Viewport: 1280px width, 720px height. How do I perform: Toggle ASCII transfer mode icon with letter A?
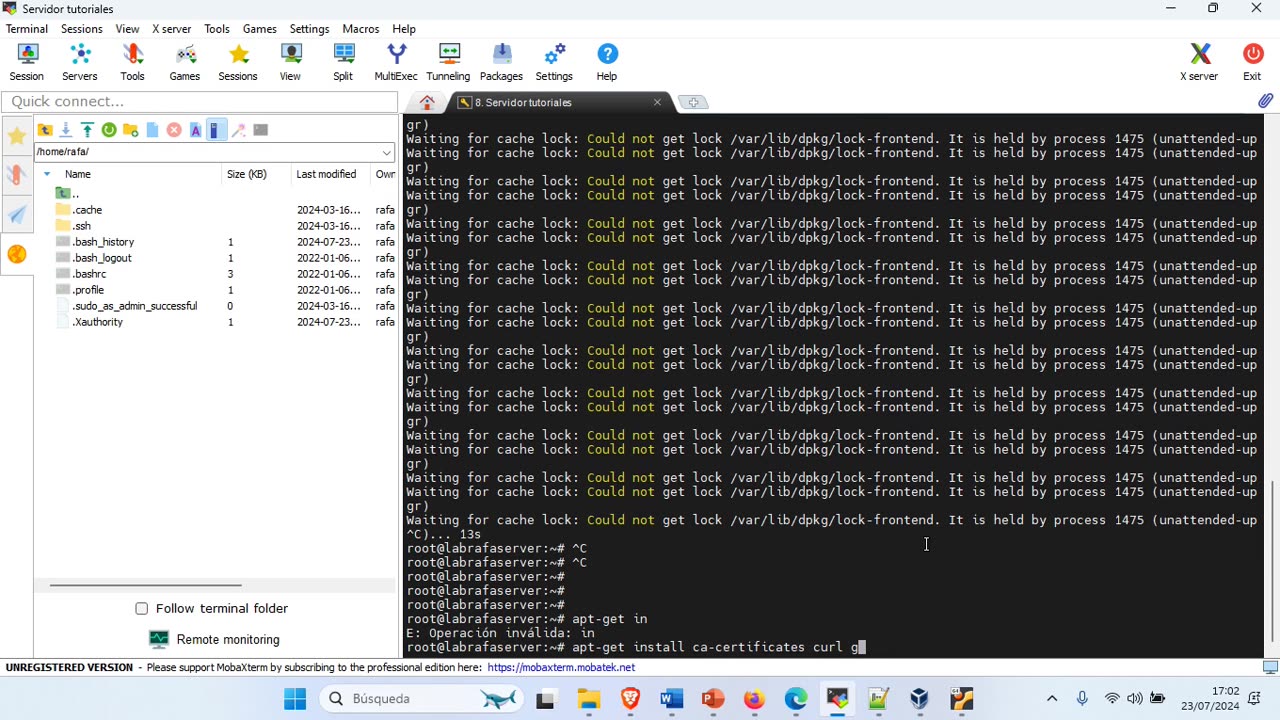[x=196, y=130]
